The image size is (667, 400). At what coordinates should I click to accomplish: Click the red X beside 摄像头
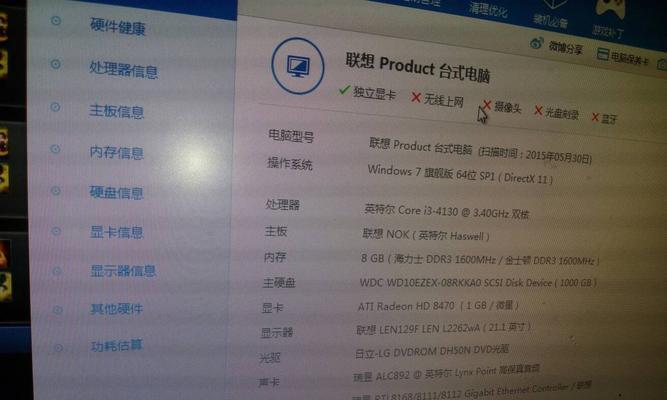(x=487, y=105)
